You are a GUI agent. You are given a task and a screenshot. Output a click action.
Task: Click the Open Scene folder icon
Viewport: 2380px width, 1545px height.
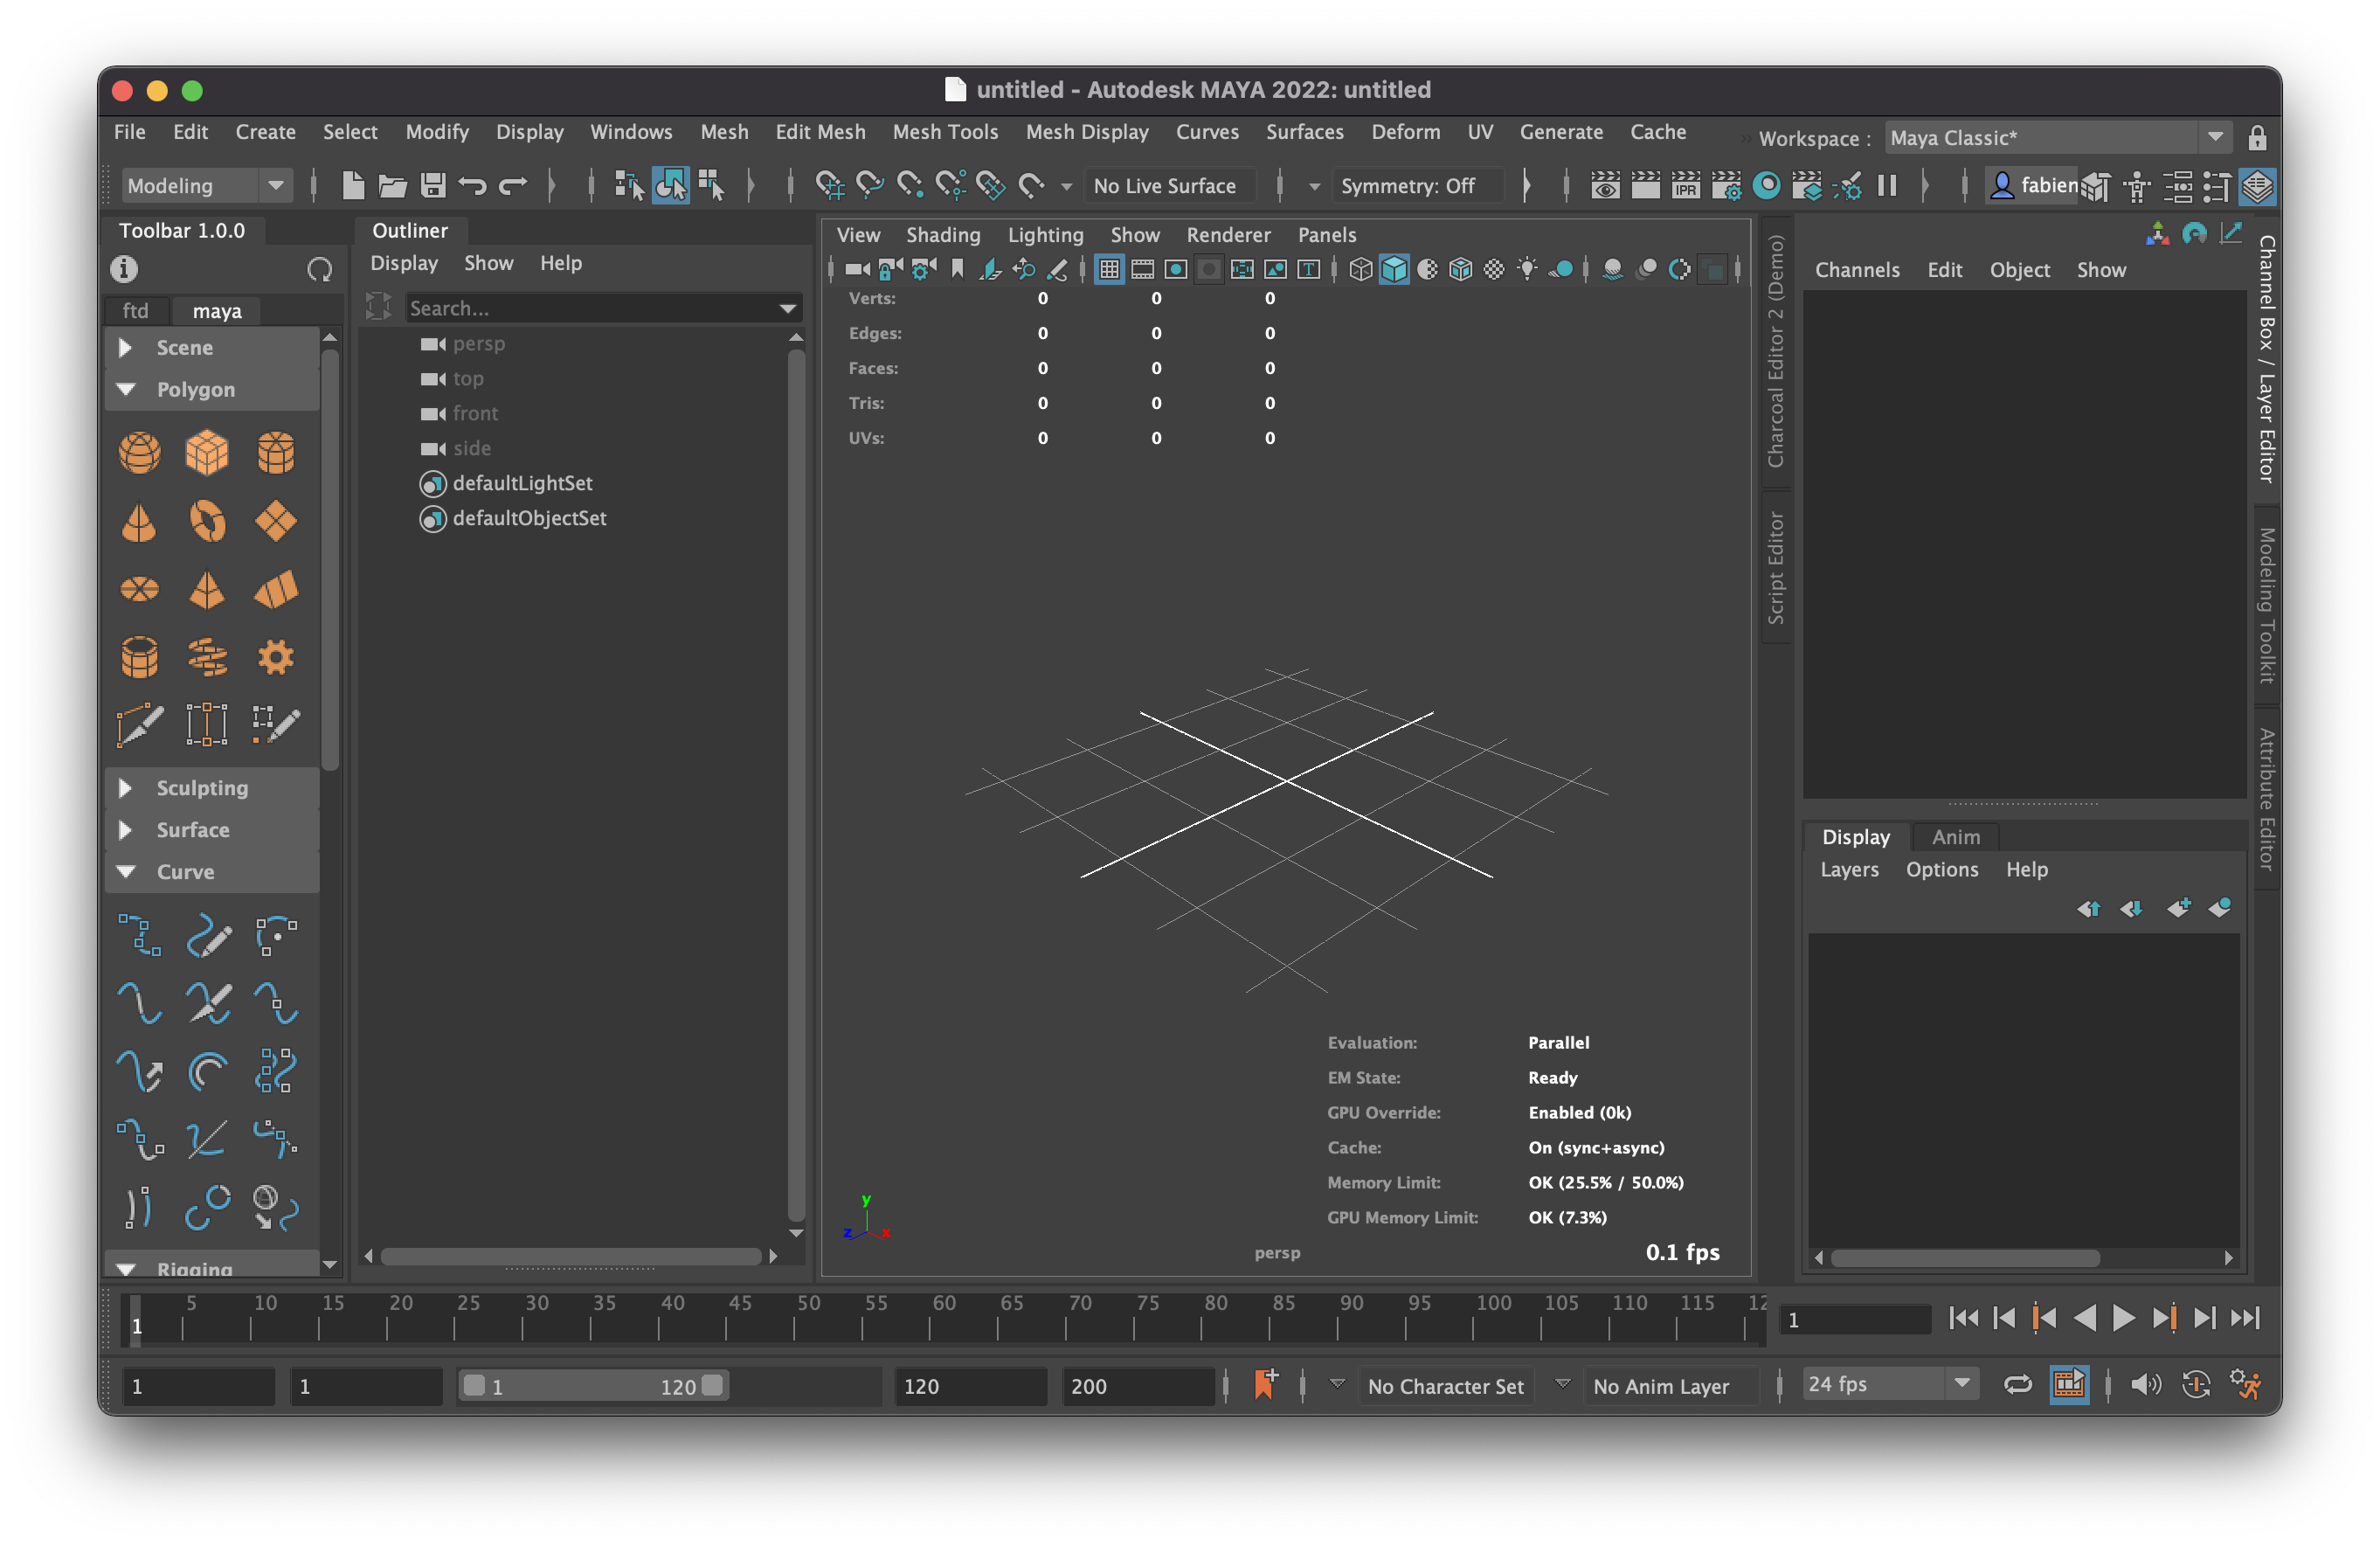click(x=392, y=185)
